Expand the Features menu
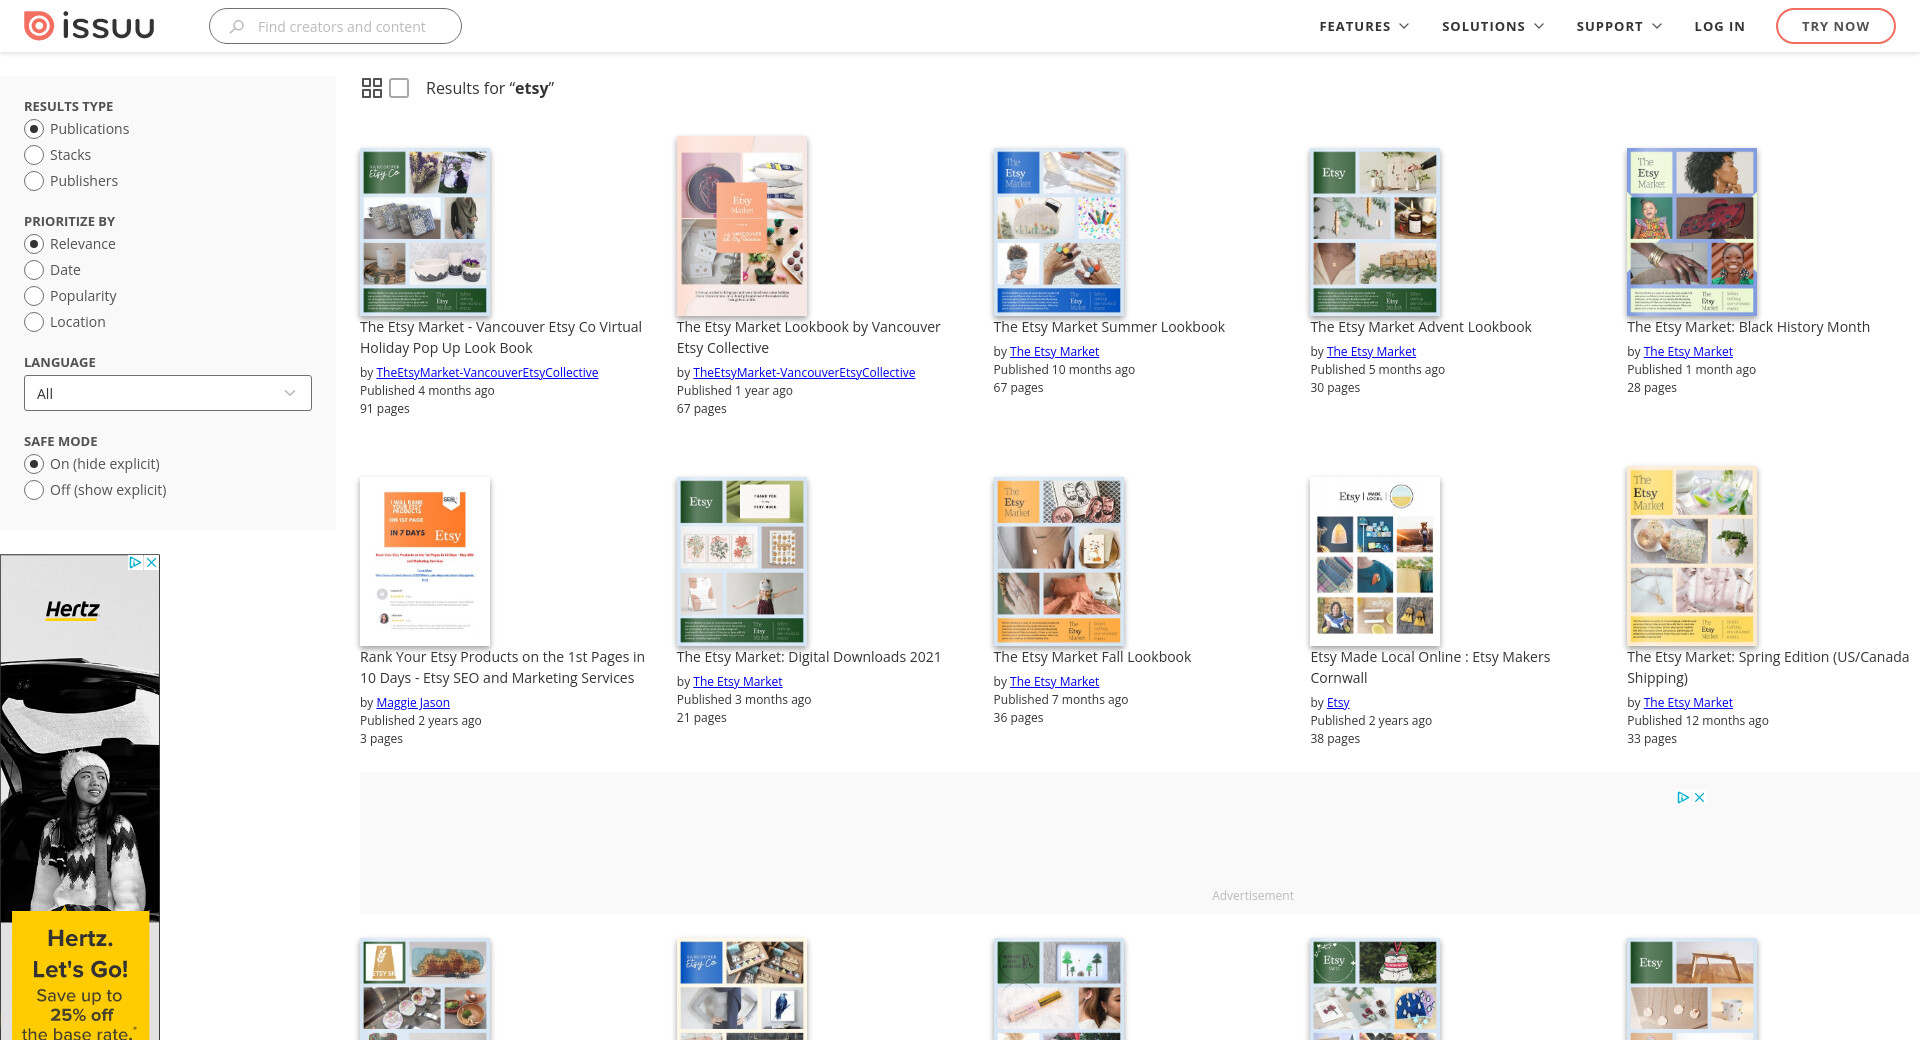The width and height of the screenshot is (1920, 1040). (1364, 26)
